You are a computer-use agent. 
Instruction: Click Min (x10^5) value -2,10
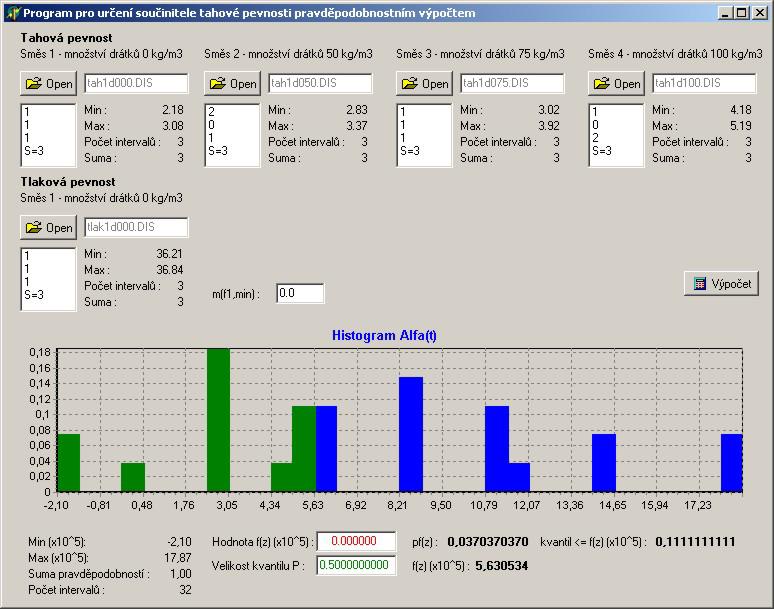[179, 542]
